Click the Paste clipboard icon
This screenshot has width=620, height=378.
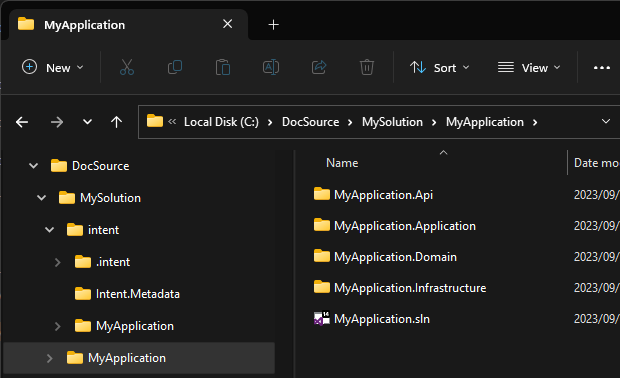point(223,67)
